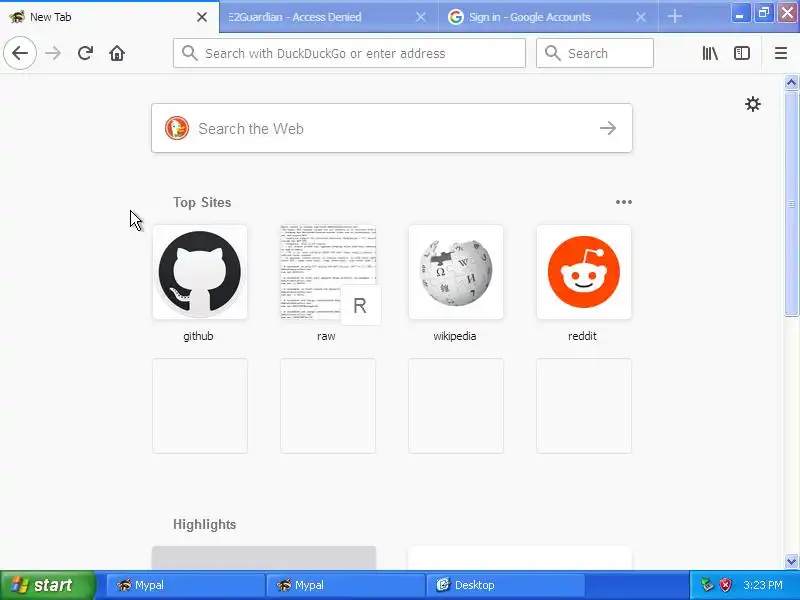Focus the DuckDuckGo address bar field
Viewport: 800px width, 600px height.
coord(349,53)
